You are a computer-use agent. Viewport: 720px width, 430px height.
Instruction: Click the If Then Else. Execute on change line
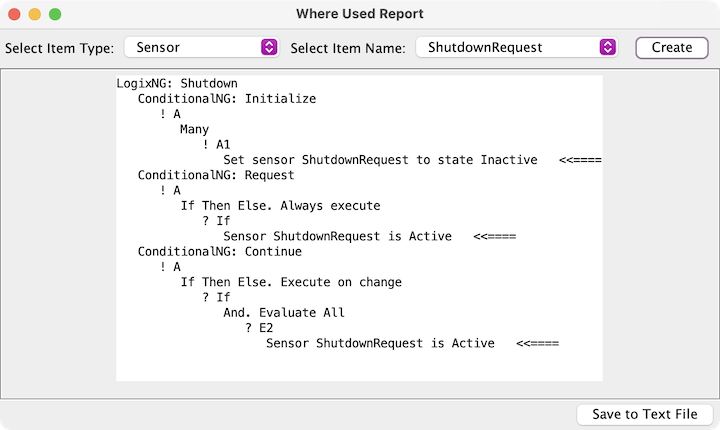(290, 282)
